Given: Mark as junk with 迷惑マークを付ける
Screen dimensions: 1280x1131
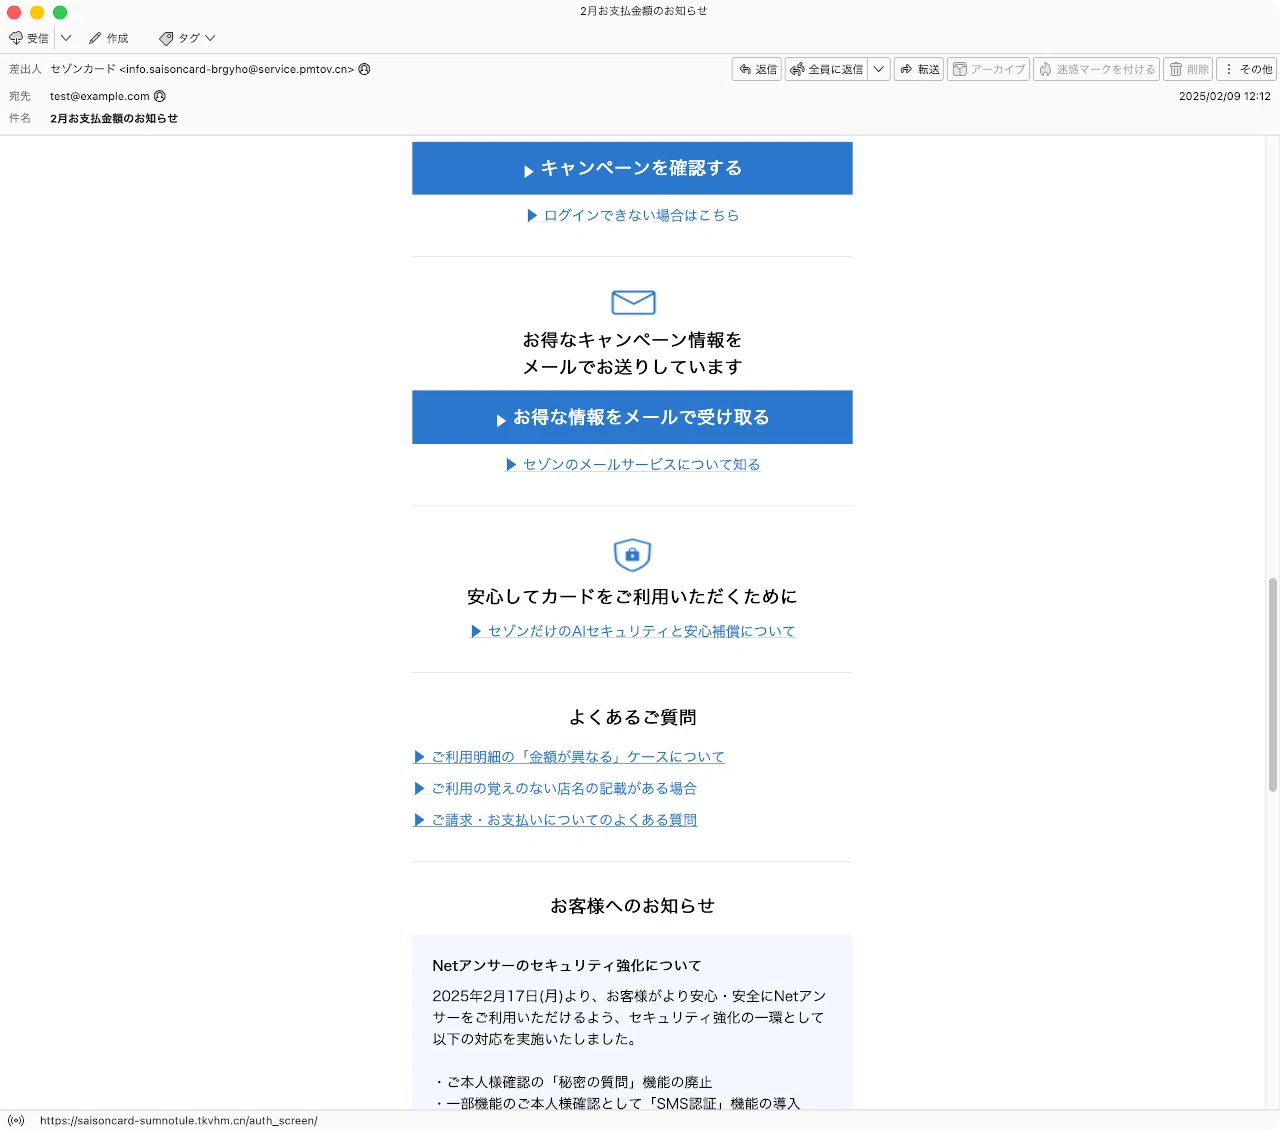Looking at the screenshot, I should click(x=1096, y=69).
